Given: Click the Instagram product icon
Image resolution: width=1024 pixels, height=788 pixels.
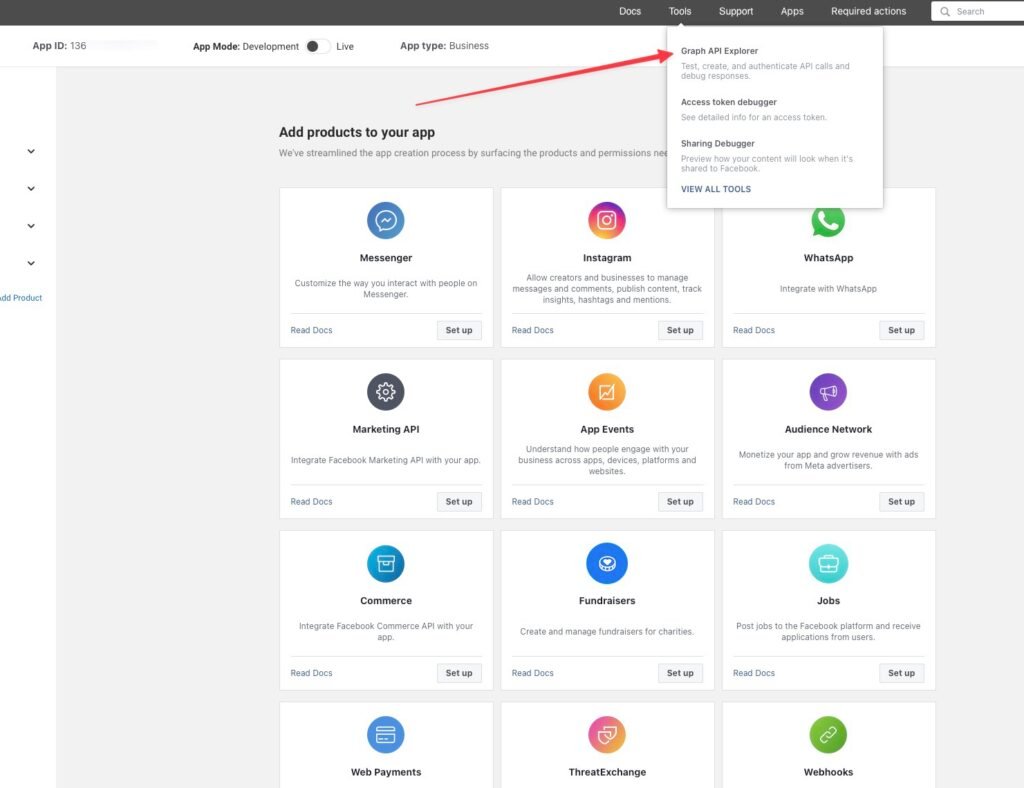Looking at the screenshot, I should [607, 221].
